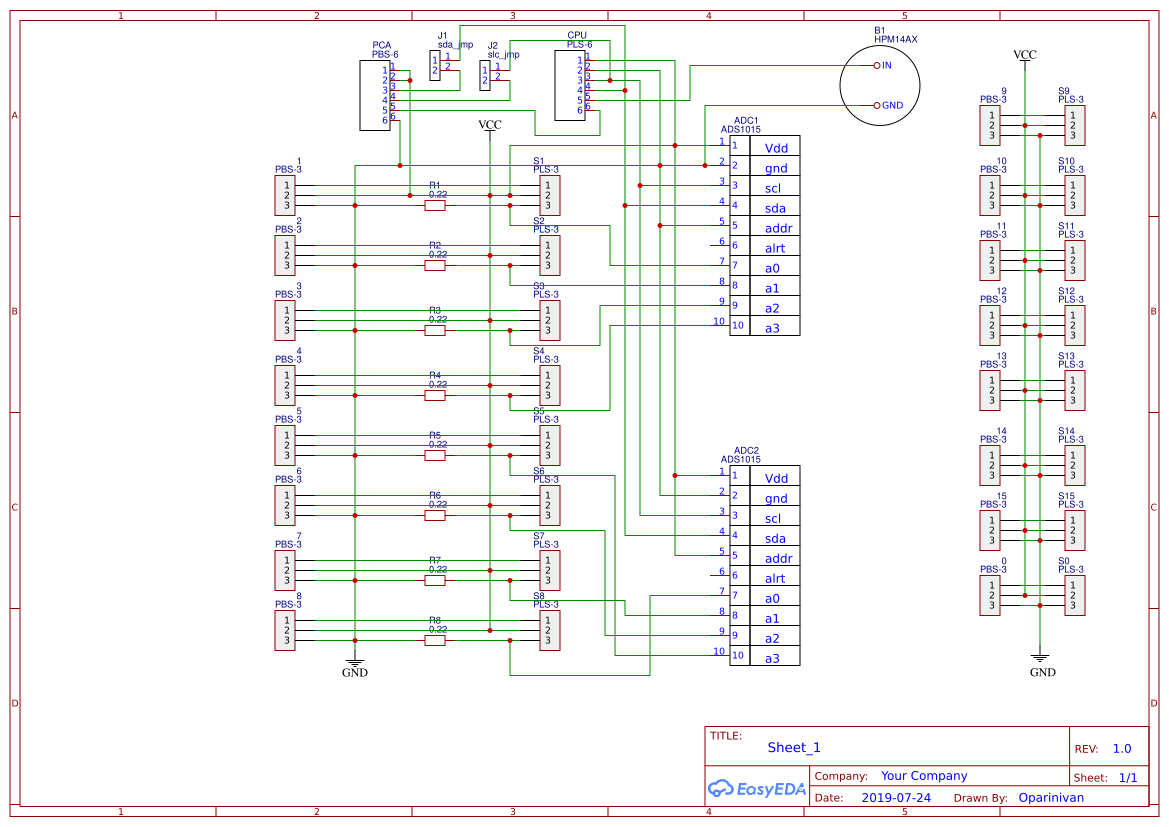Select resistor R8 at the bottom
This screenshot has width=1169, height=827.
click(434, 638)
